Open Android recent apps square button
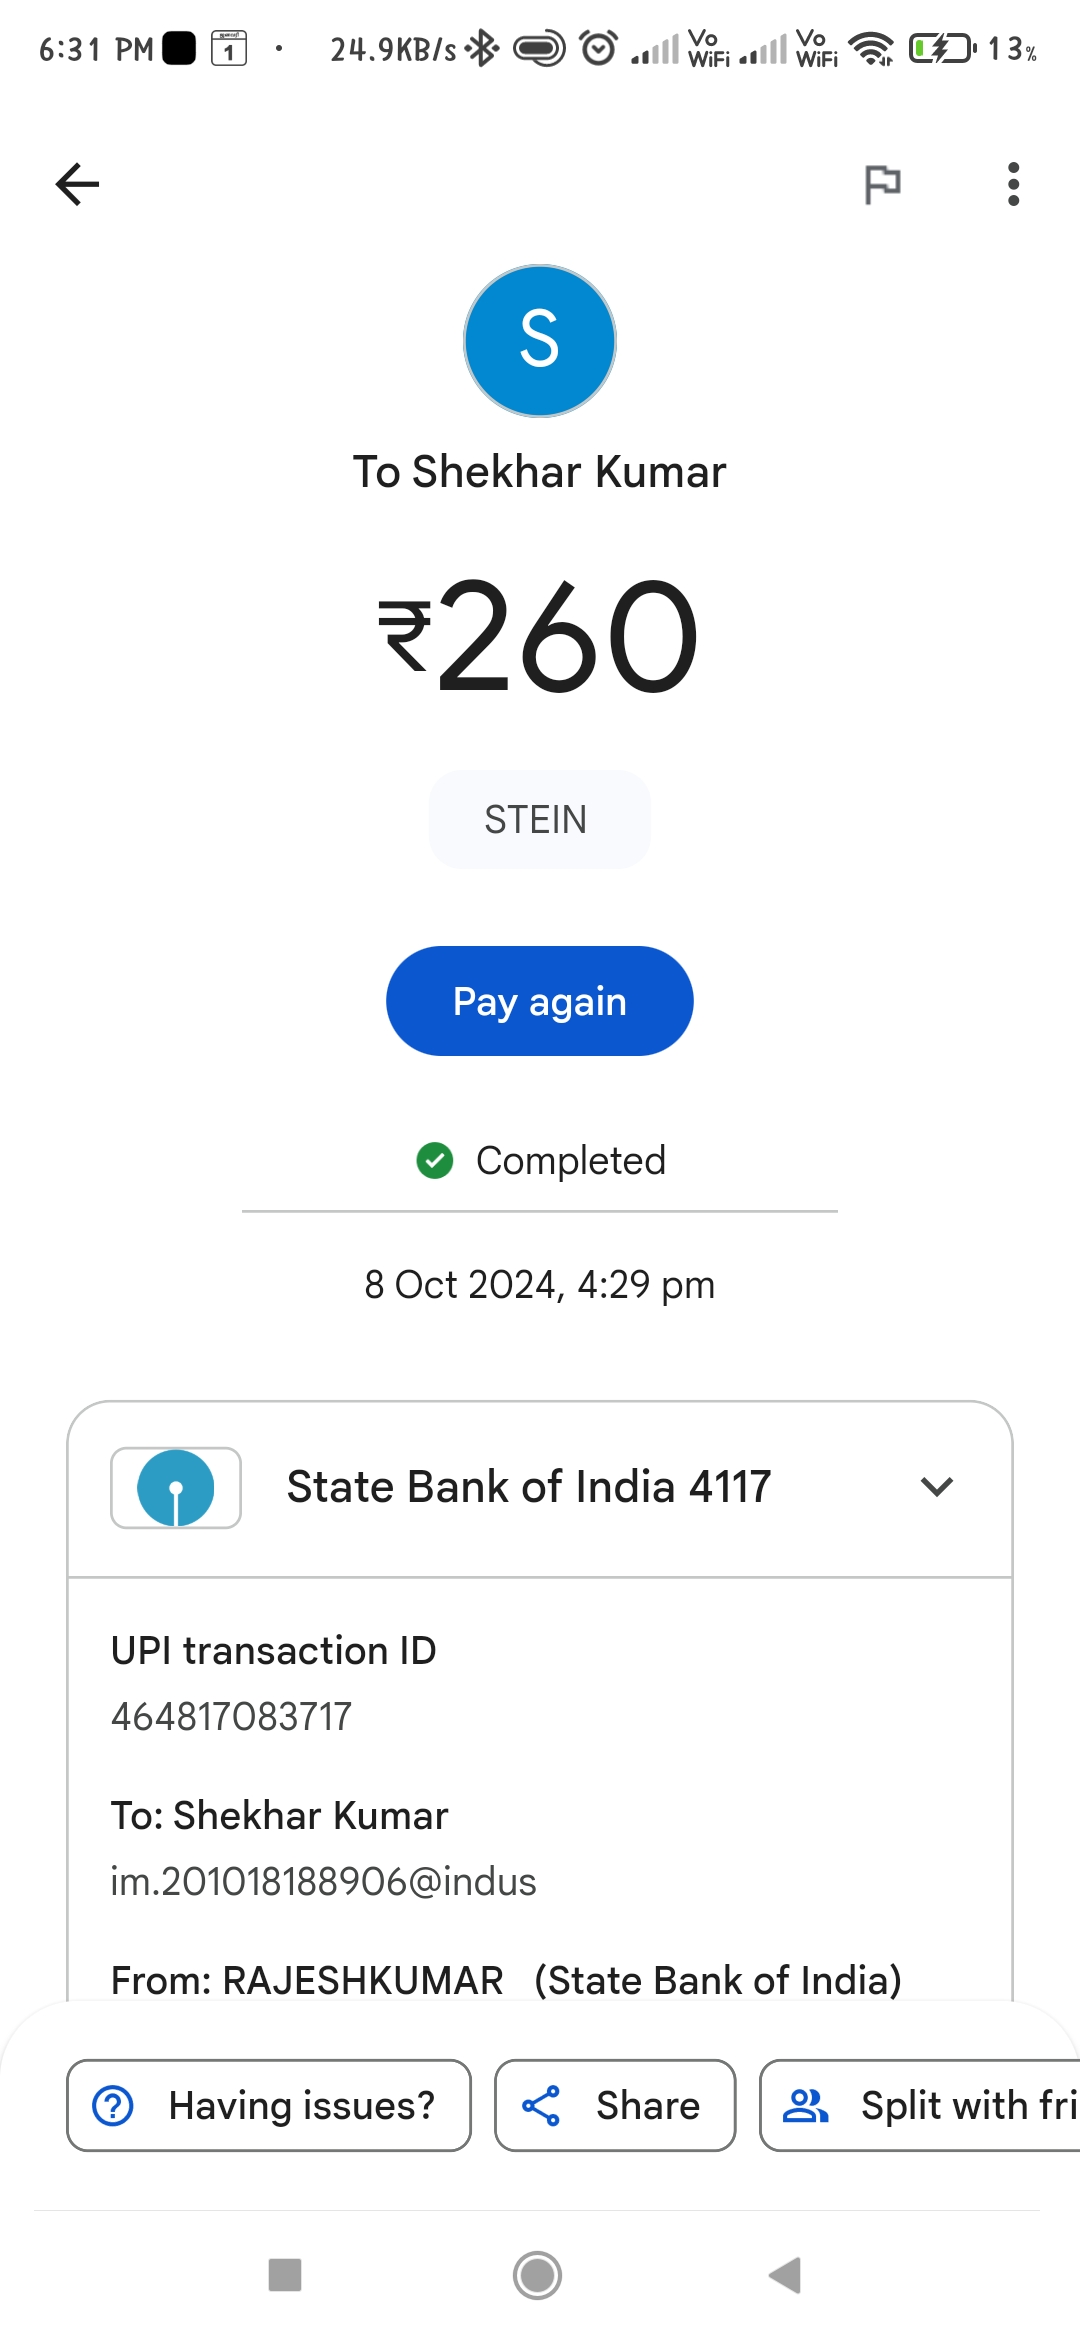 point(285,2275)
